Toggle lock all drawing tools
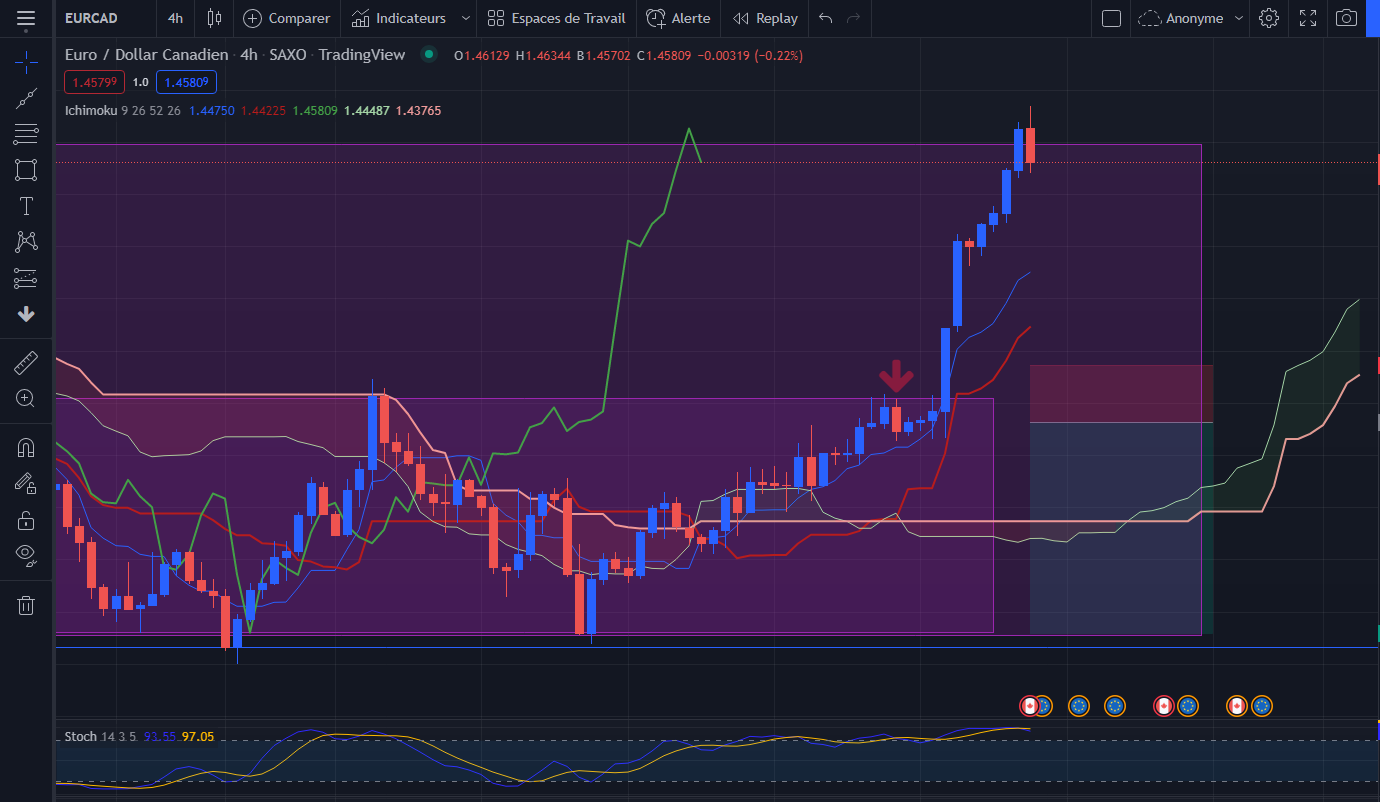1380x802 pixels. [26, 520]
